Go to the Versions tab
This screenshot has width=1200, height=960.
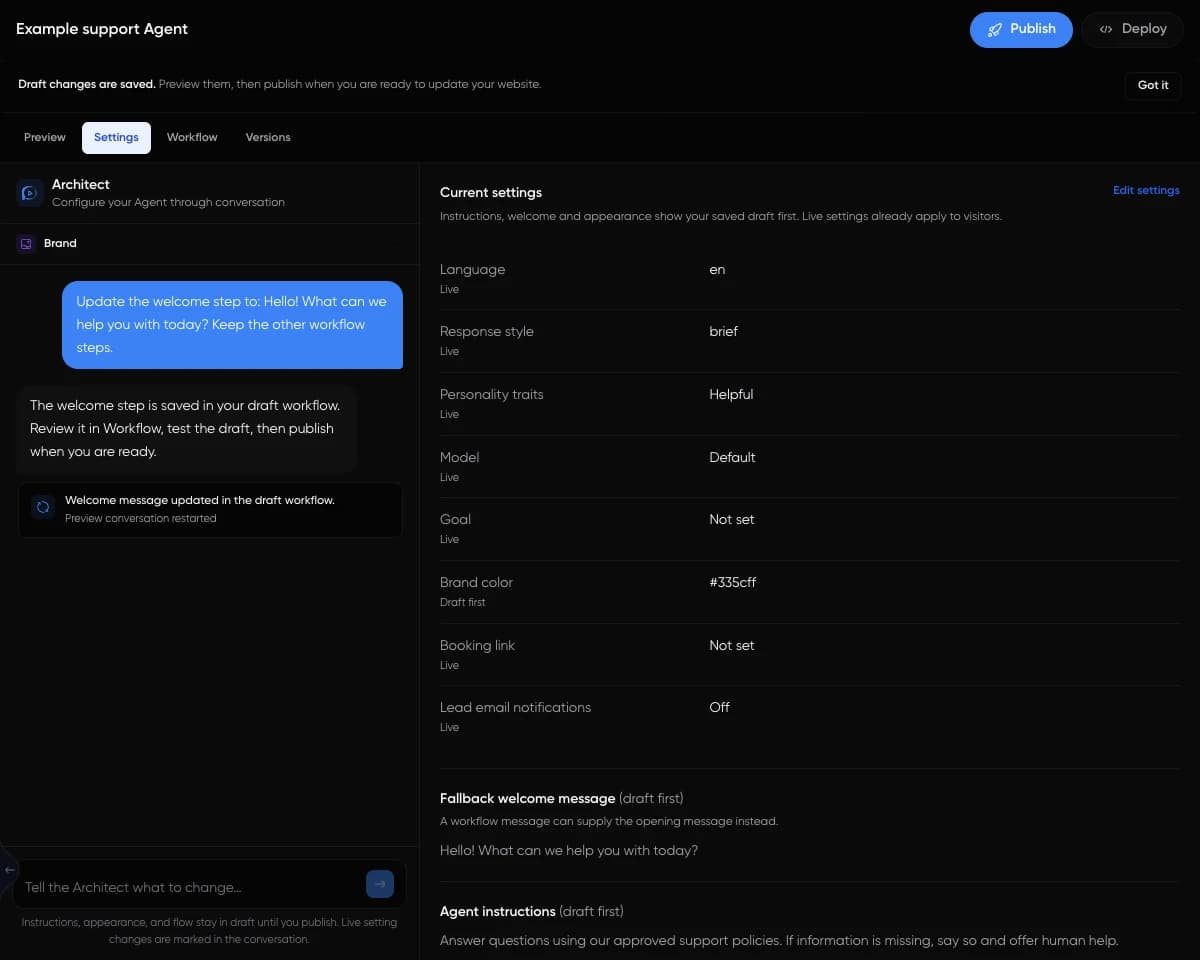268,137
